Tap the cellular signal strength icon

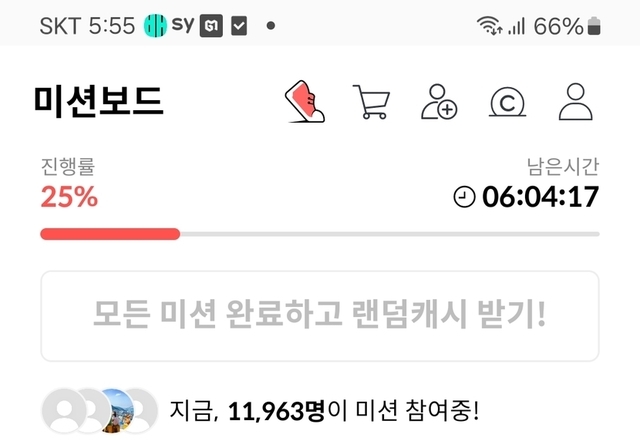[x=516, y=27]
